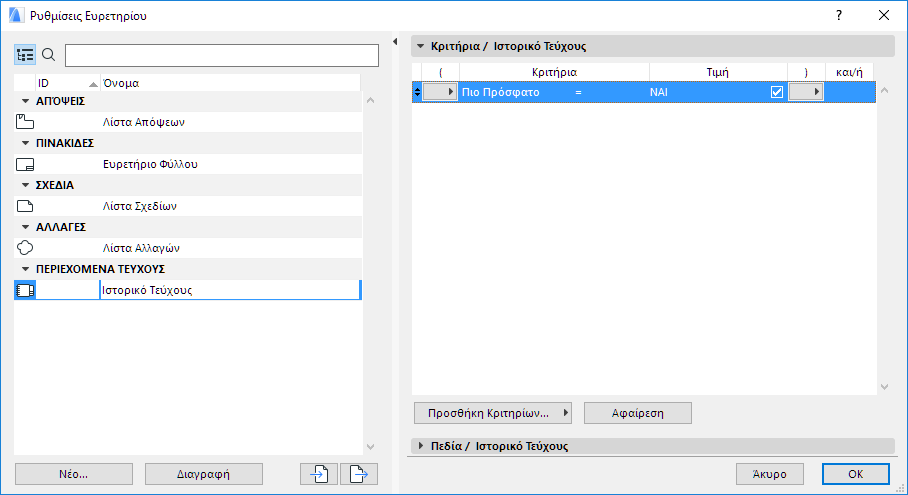Collapse the ΑΛΛΑΓΕΣ group

pyautogui.click(x=25, y=227)
